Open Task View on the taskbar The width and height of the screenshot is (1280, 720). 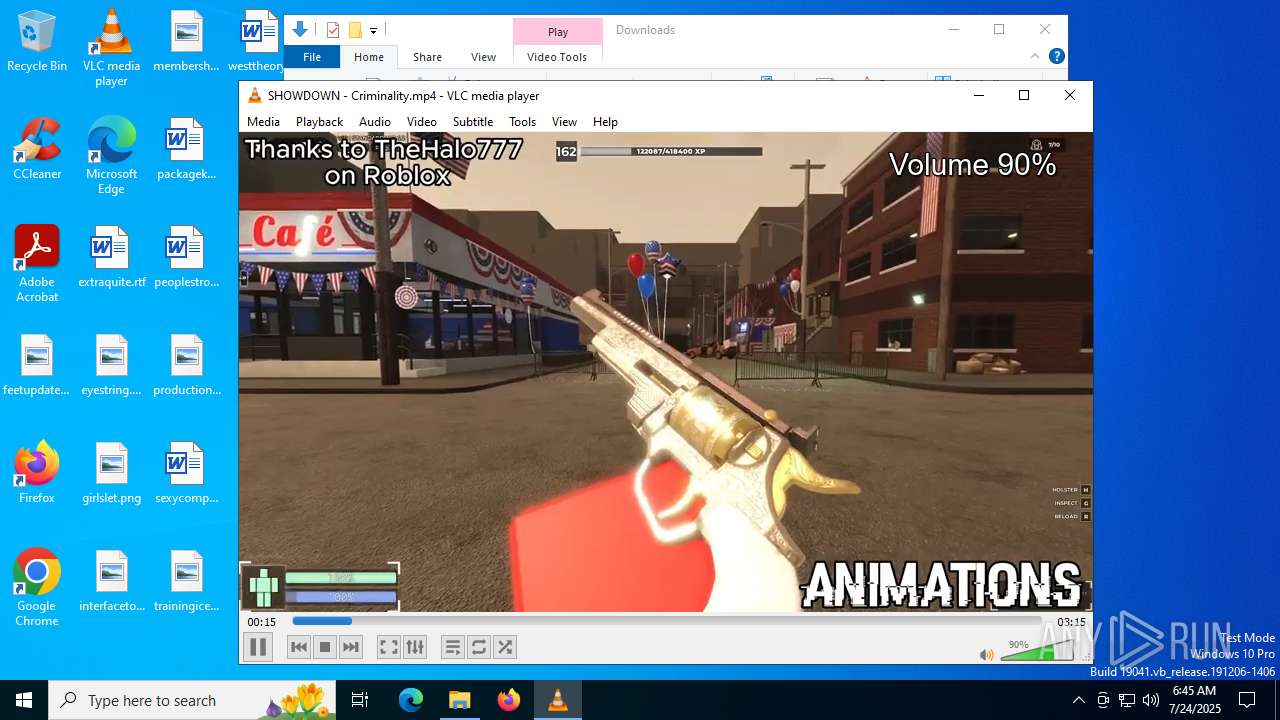click(x=360, y=700)
